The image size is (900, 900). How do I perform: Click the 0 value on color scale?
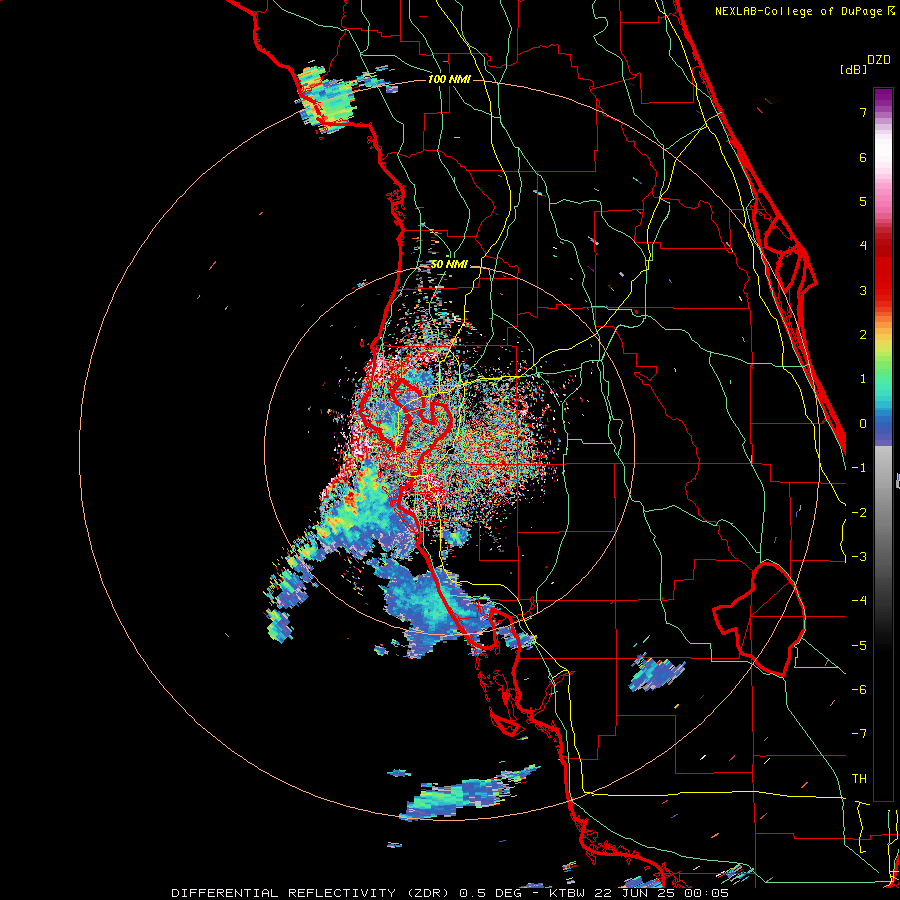pos(863,424)
